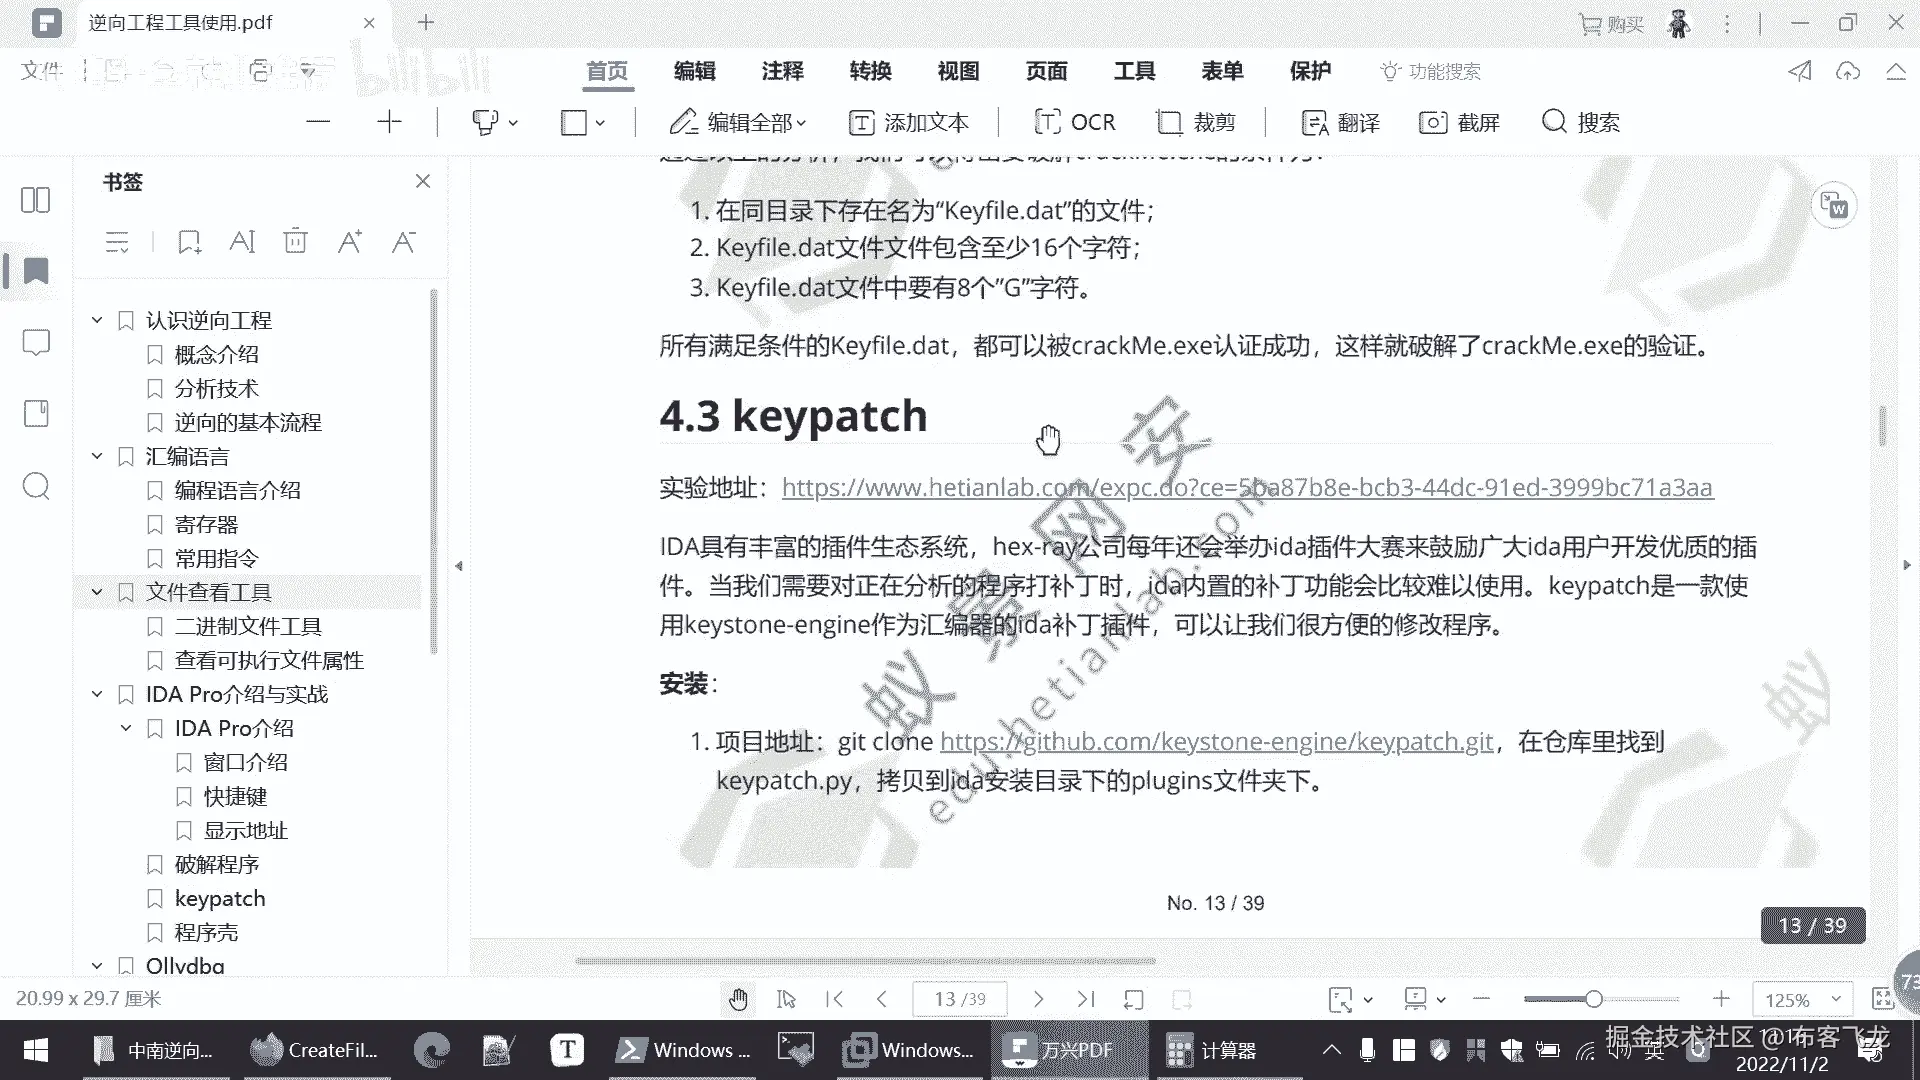Screen dimensions: 1920x1080
Task: Adjust the zoom slider handle
Action: coord(1593,999)
